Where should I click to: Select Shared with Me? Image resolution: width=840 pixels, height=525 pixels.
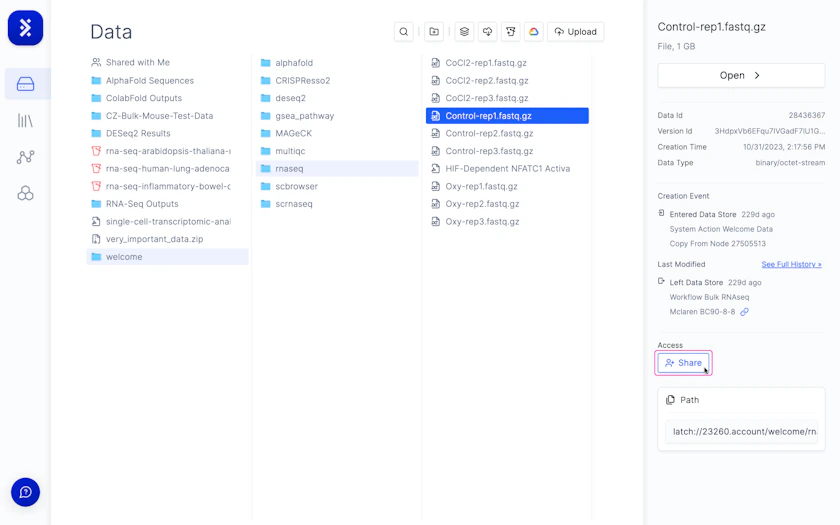167,63
